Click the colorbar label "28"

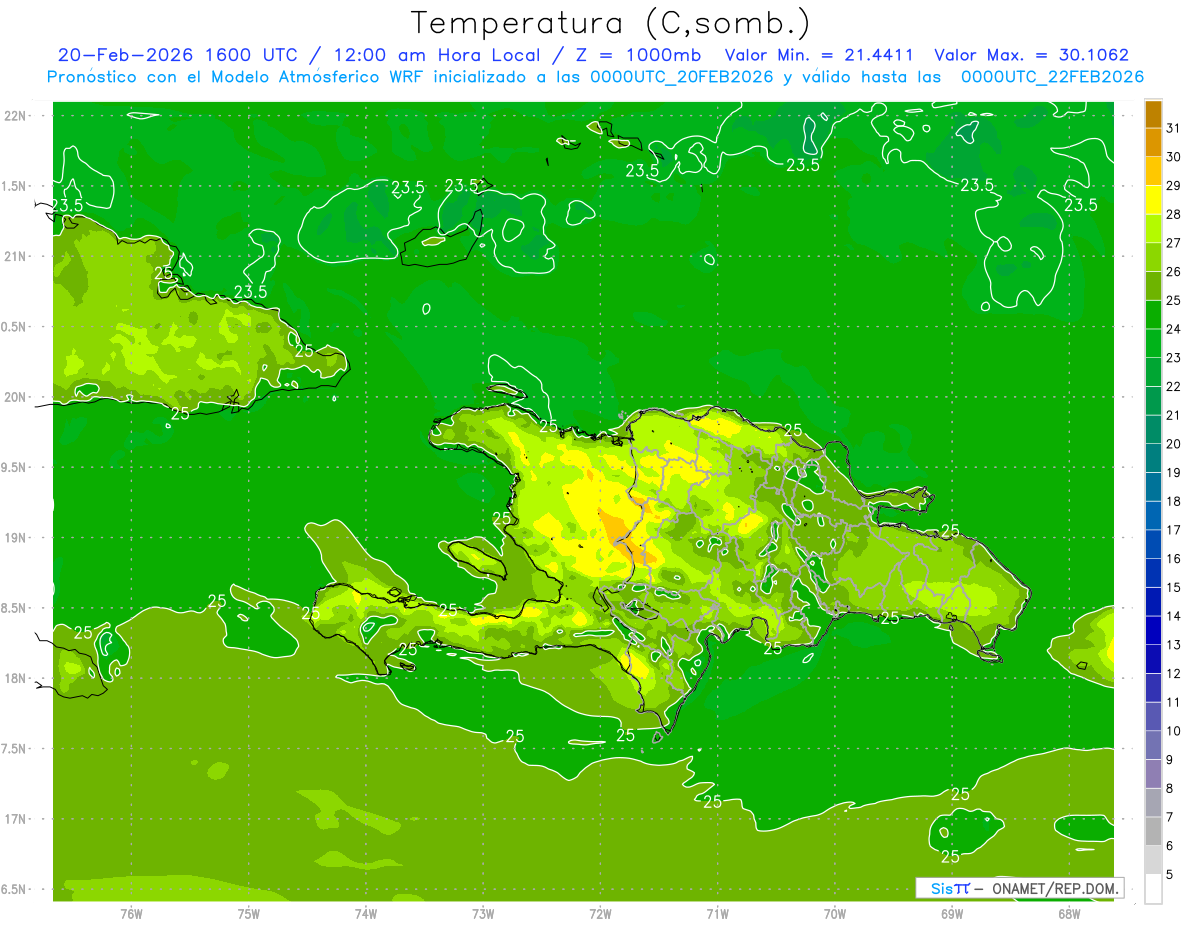[1174, 214]
